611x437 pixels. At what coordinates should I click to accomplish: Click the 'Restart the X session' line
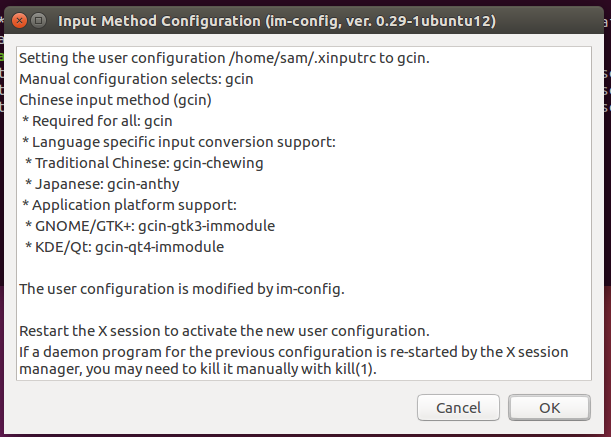223,330
